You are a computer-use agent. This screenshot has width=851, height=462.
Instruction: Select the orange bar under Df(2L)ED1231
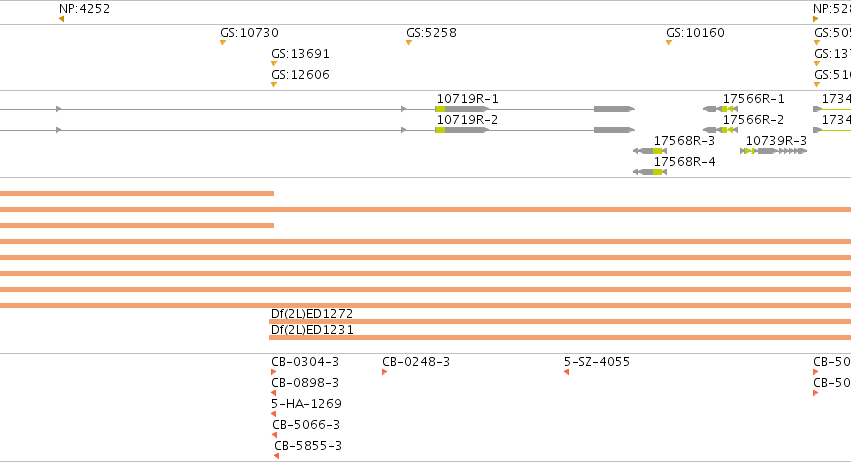[560, 338]
